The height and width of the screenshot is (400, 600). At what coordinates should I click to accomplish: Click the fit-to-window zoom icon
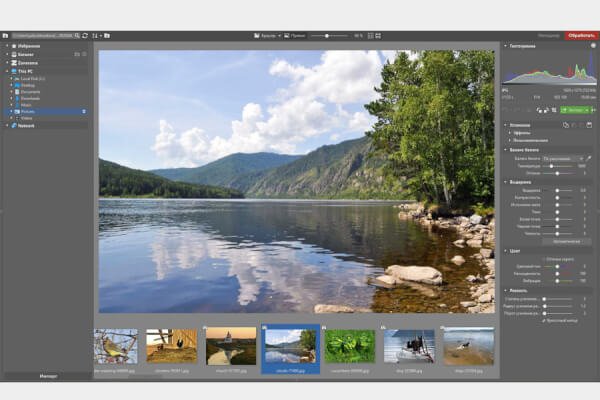click(370, 36)
